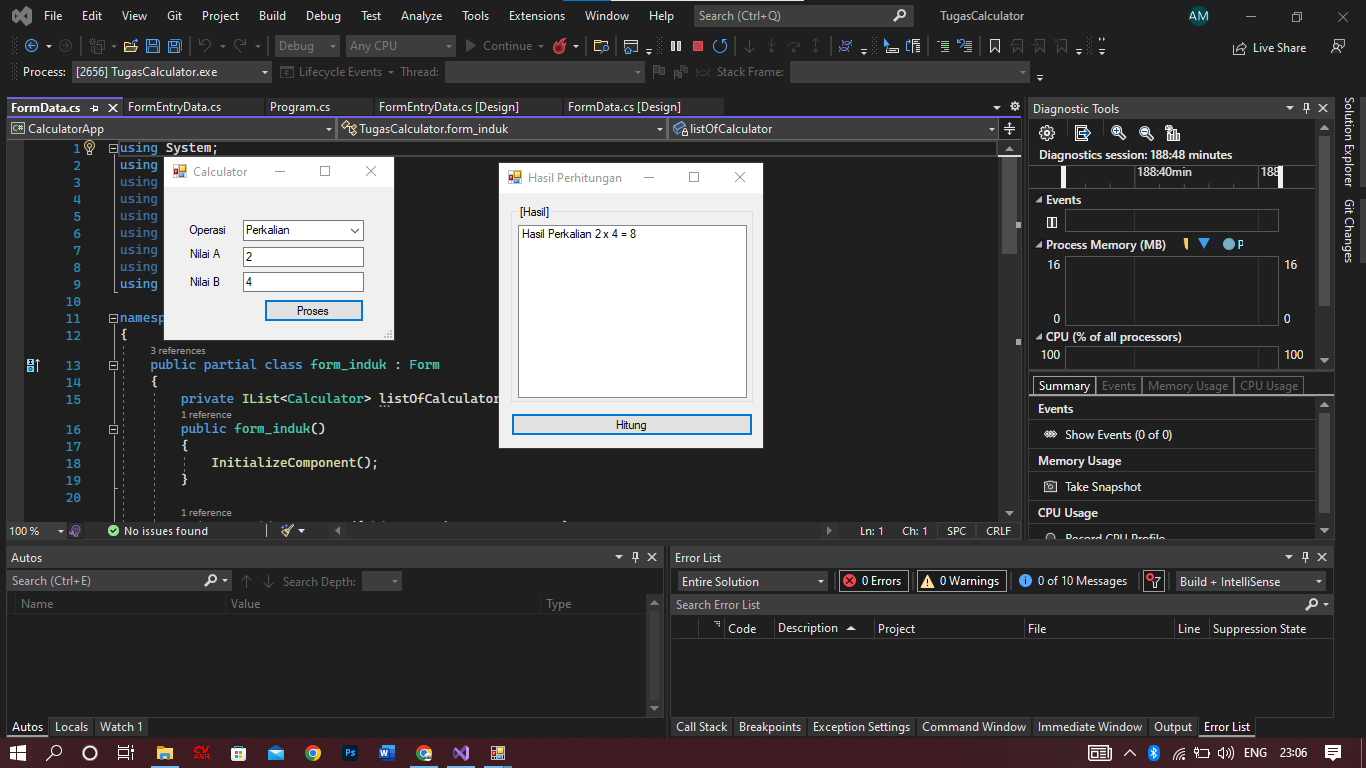1366x768 pixels.
Task: Toggle the Warnings filter in Error List
Action: (x=960, y=581)
